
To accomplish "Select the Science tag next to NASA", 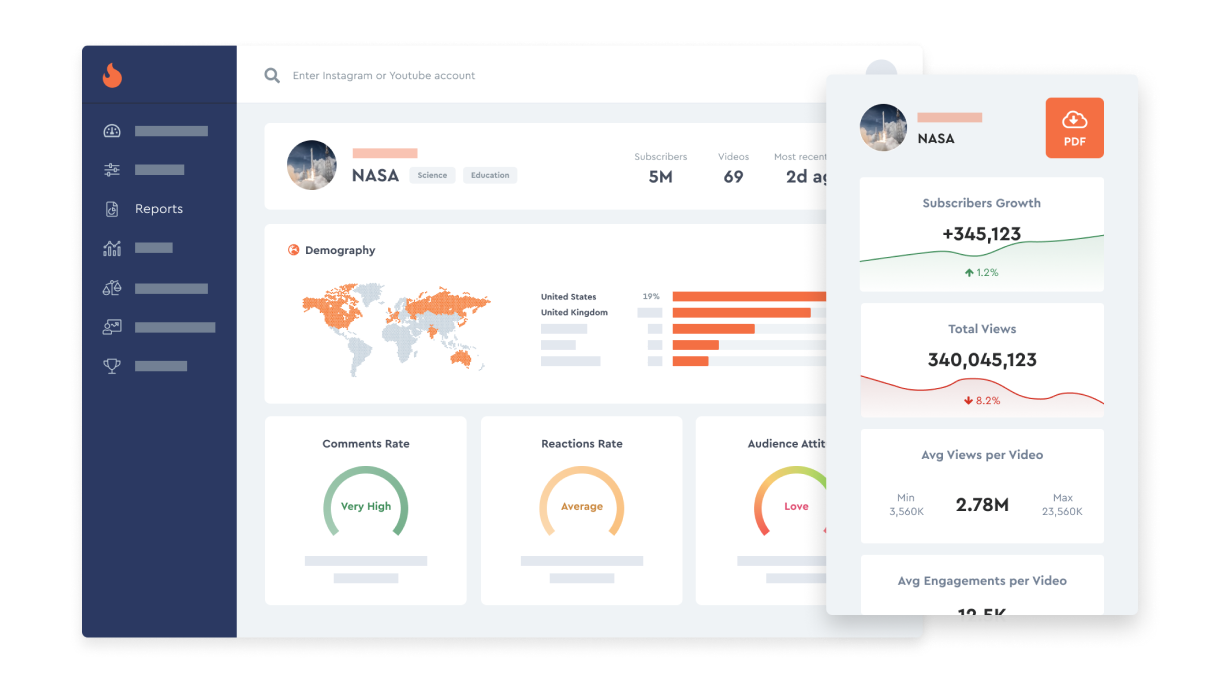I will click(x=432, y=175).
